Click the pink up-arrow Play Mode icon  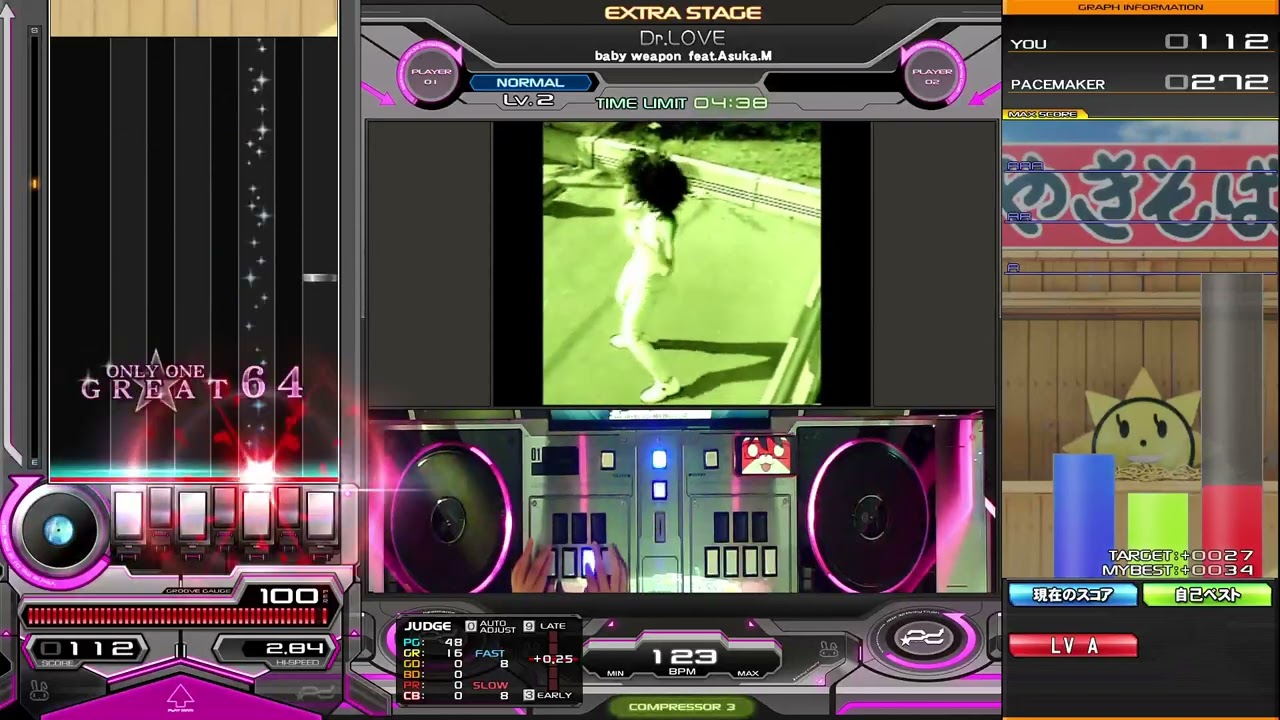click(x=179, y=696)
